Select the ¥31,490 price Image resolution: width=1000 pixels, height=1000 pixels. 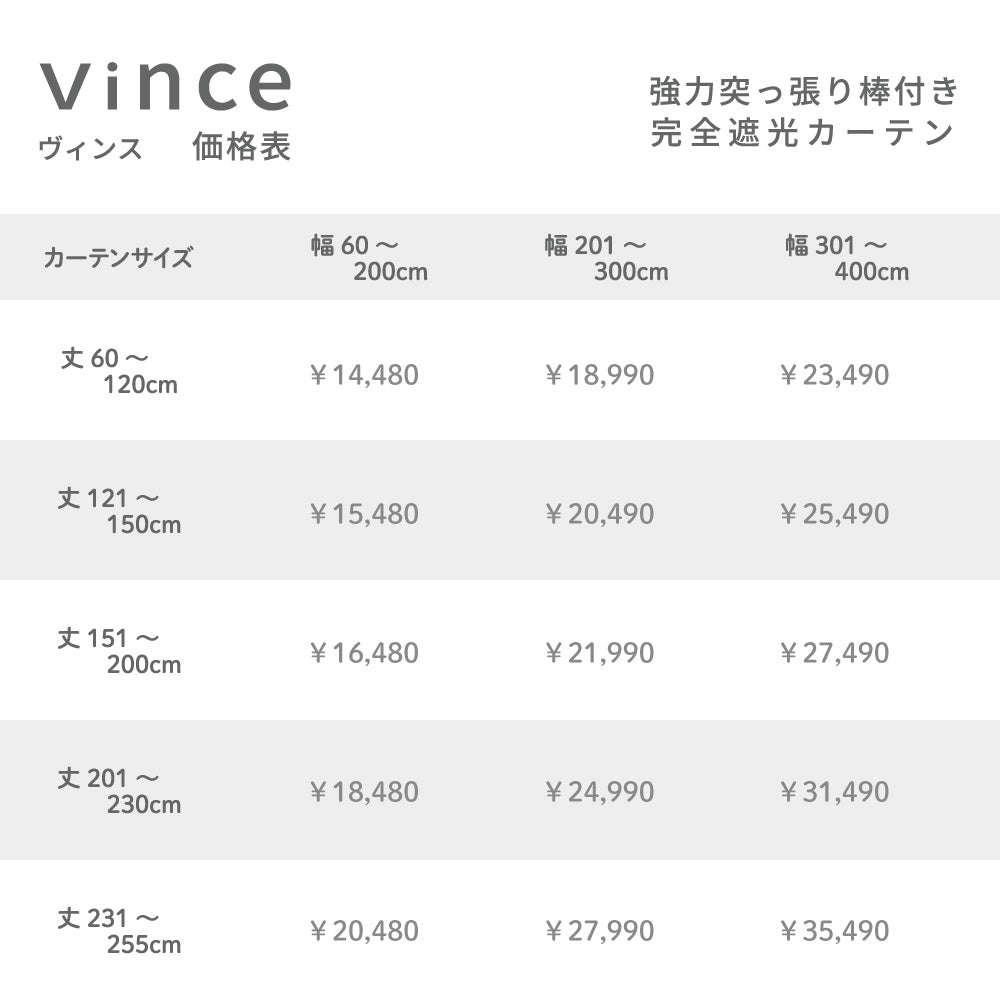[x=834, y=792]
